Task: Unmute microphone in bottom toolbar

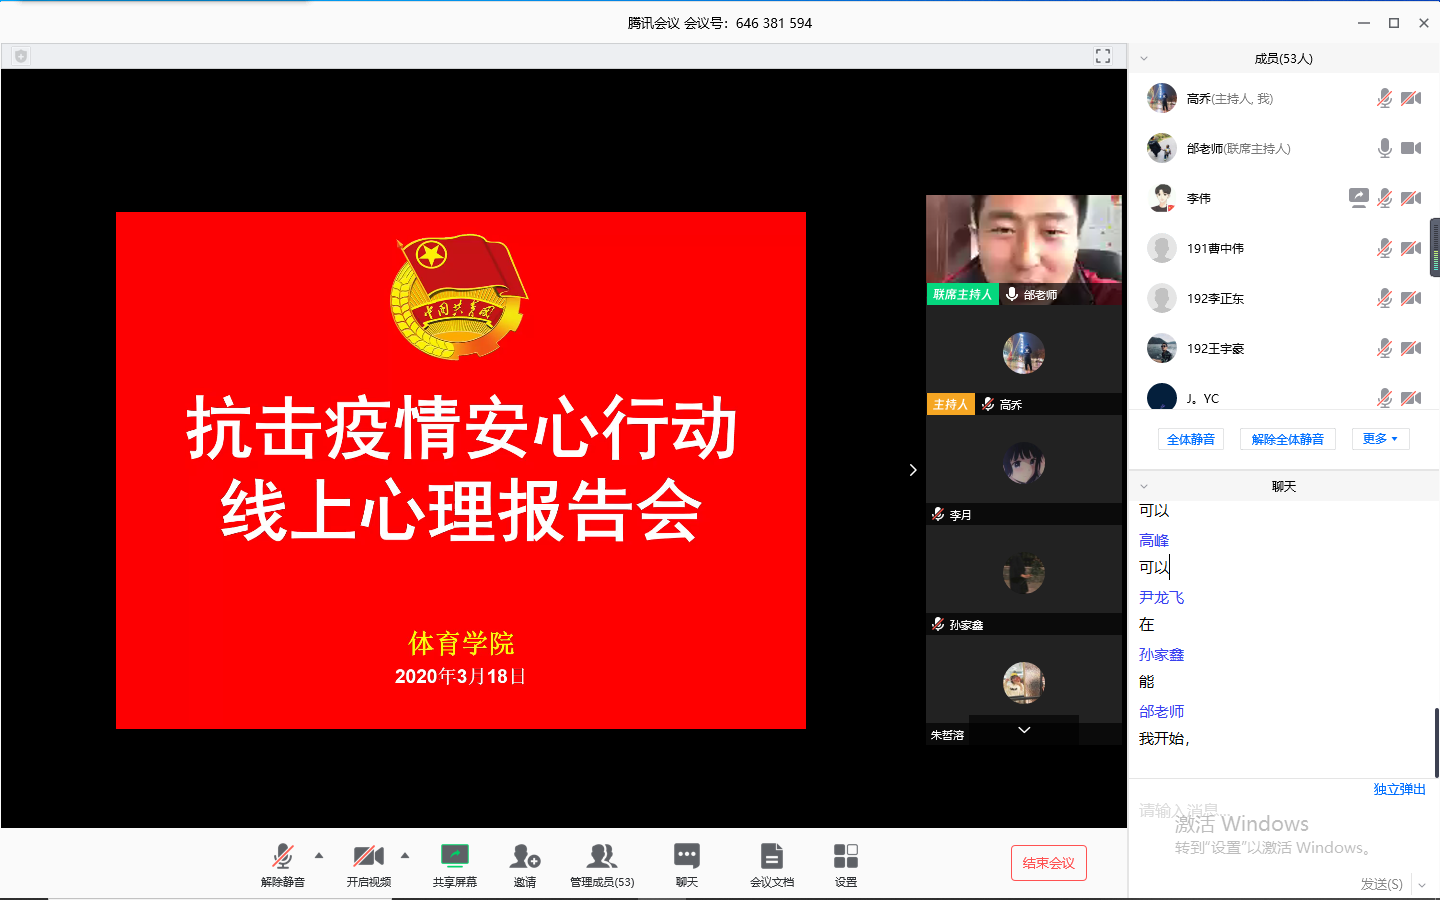Action: coord(283,865)
